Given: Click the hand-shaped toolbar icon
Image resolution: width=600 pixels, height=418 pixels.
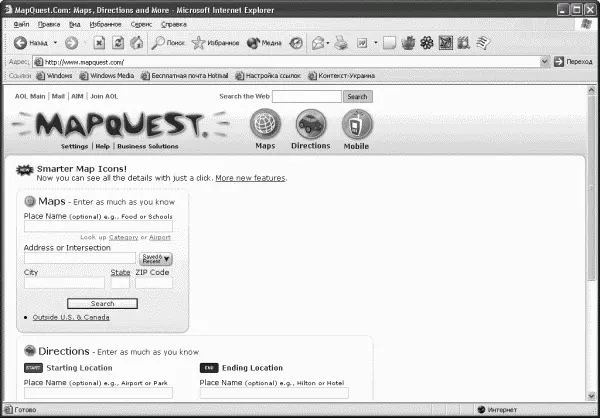Looking at the screenshot, I should coord(408,43).
